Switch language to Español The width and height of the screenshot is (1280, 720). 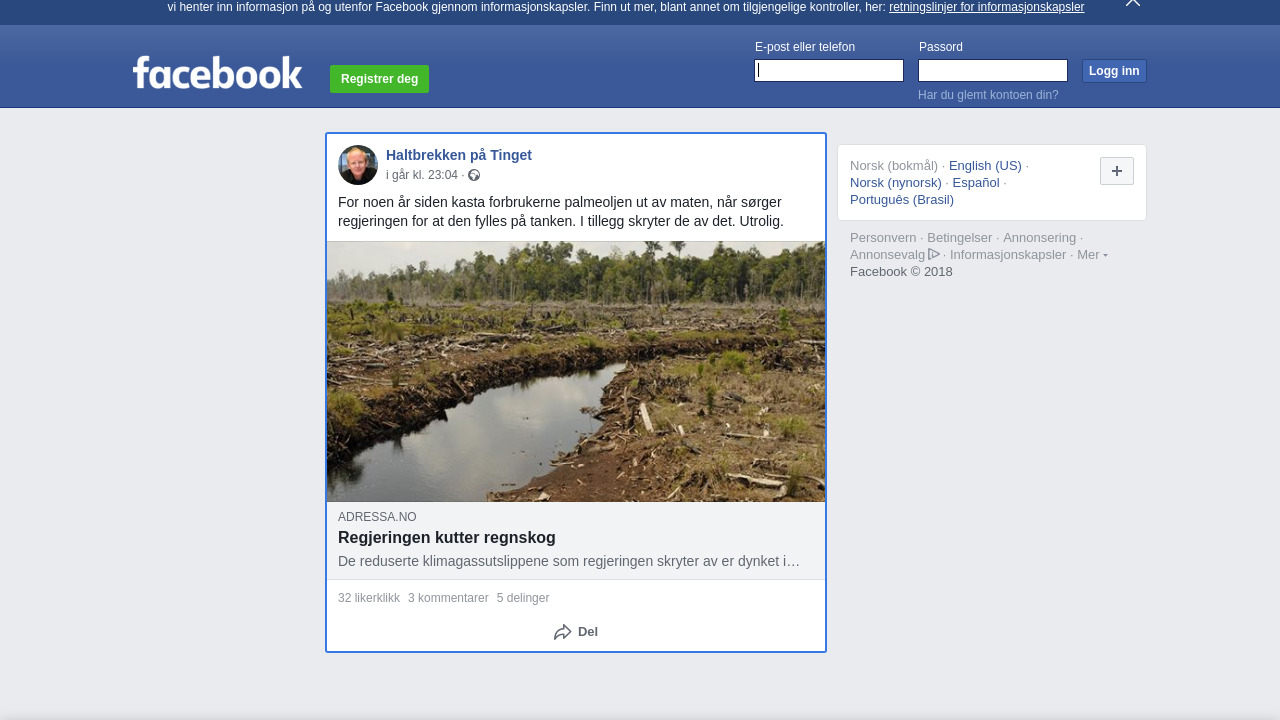point(976,183)
